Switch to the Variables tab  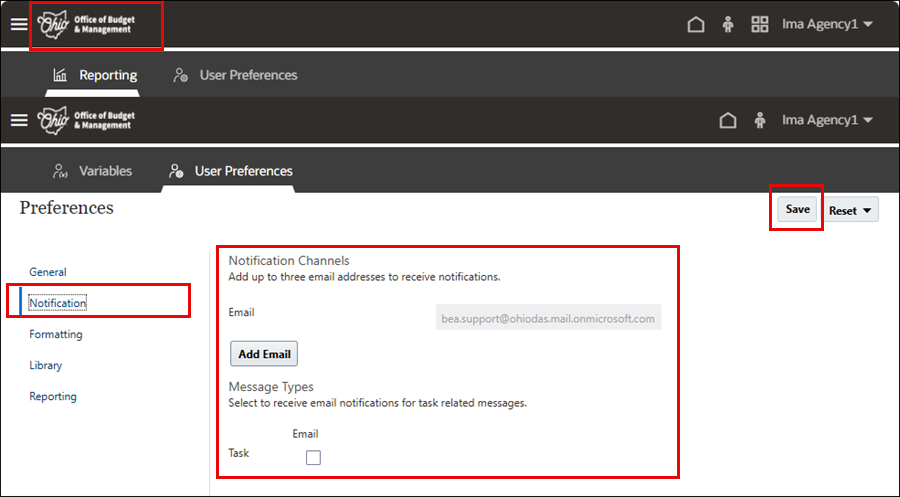[92, 171]
